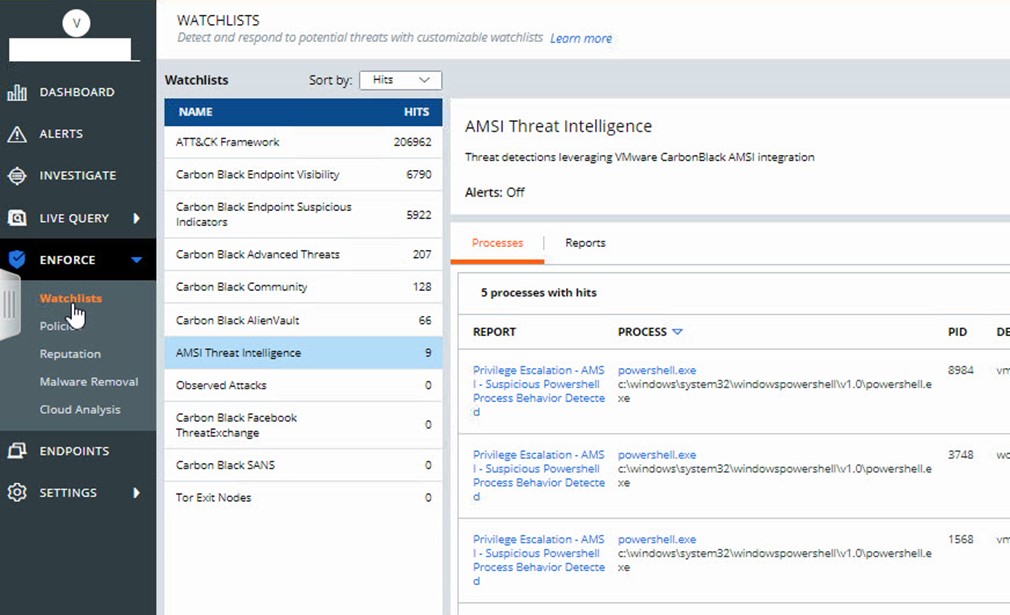Open Investigate page
The image size is (1010, 615).
tap(78, 175)
